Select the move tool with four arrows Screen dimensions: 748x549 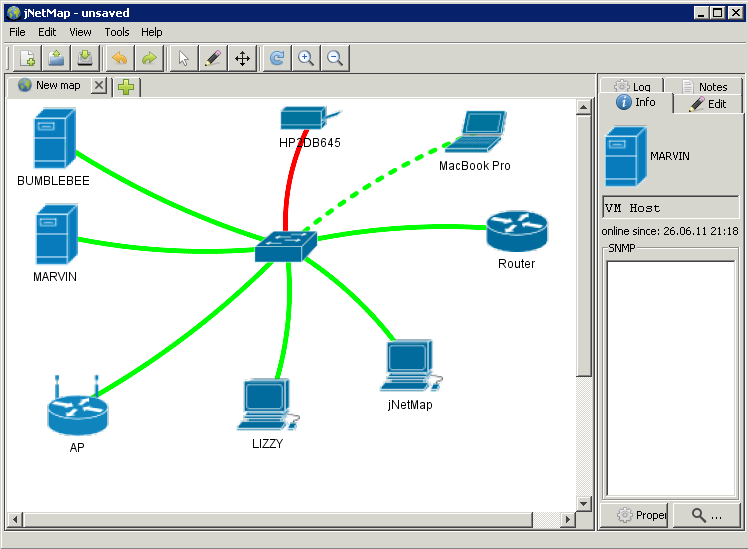pyautogui.click(x=242, y=59)
